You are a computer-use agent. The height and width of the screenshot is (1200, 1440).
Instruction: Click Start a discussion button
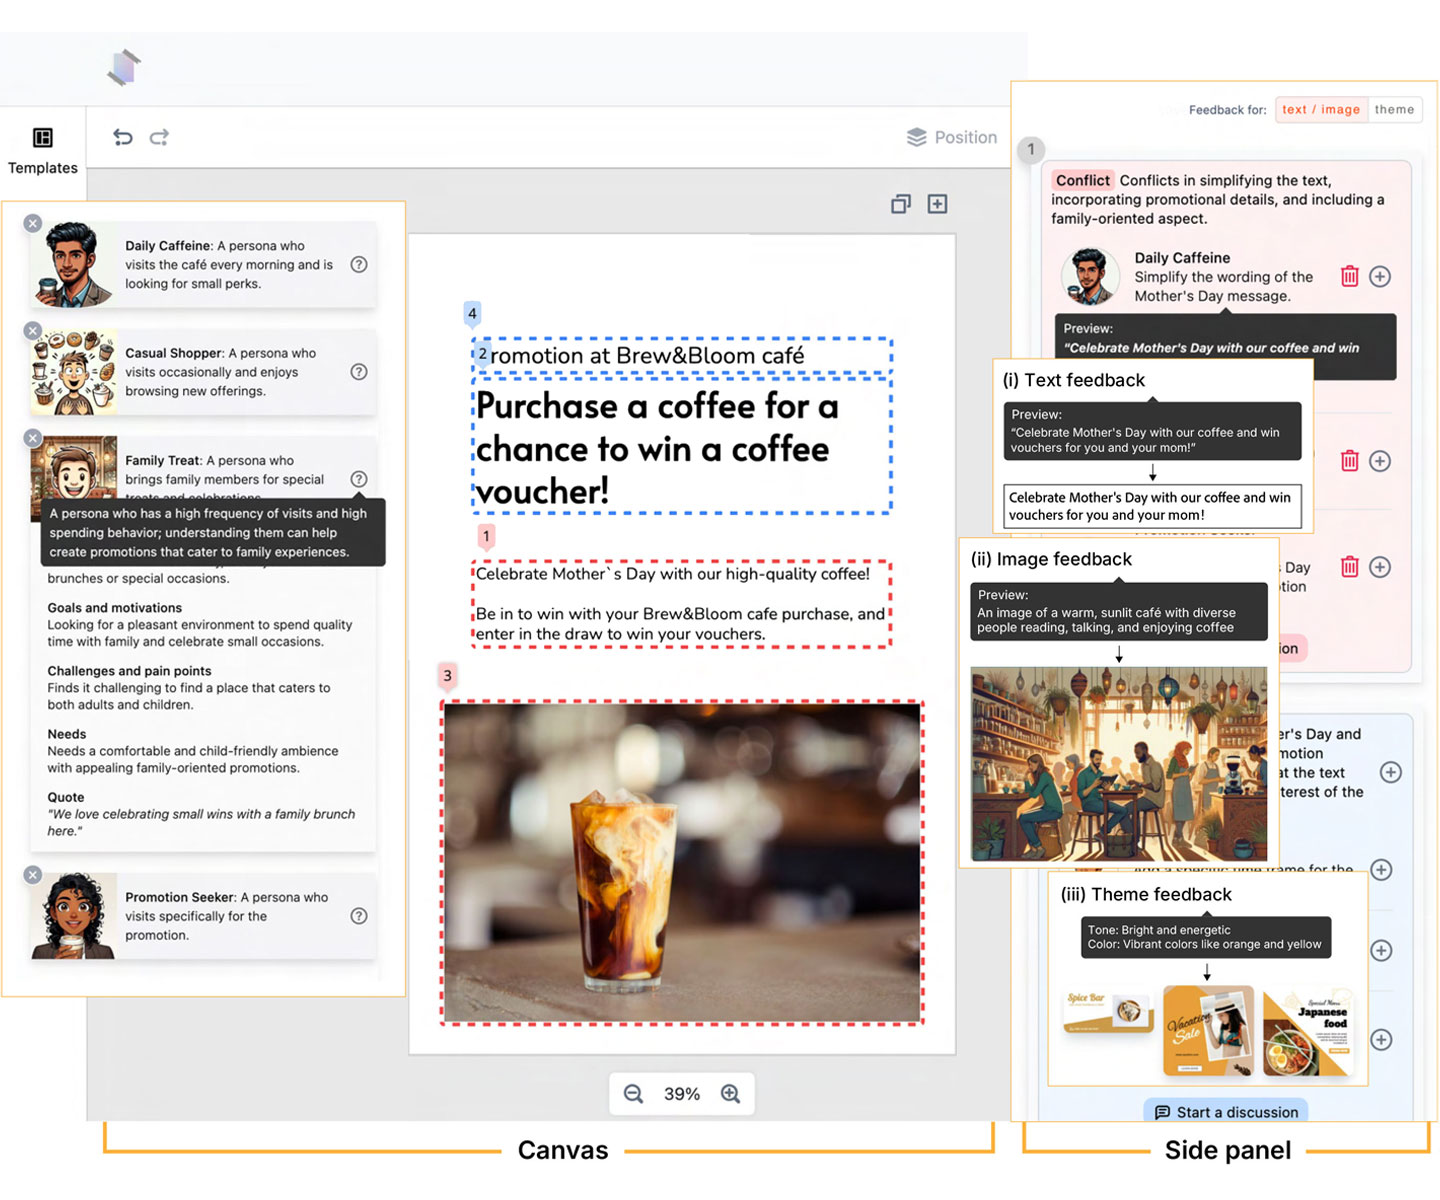tap(1226, 1112)
